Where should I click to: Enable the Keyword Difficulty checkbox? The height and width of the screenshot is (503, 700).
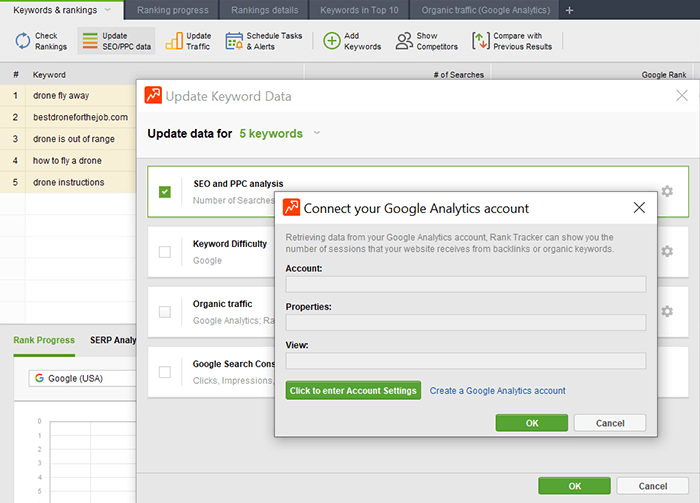165,252
